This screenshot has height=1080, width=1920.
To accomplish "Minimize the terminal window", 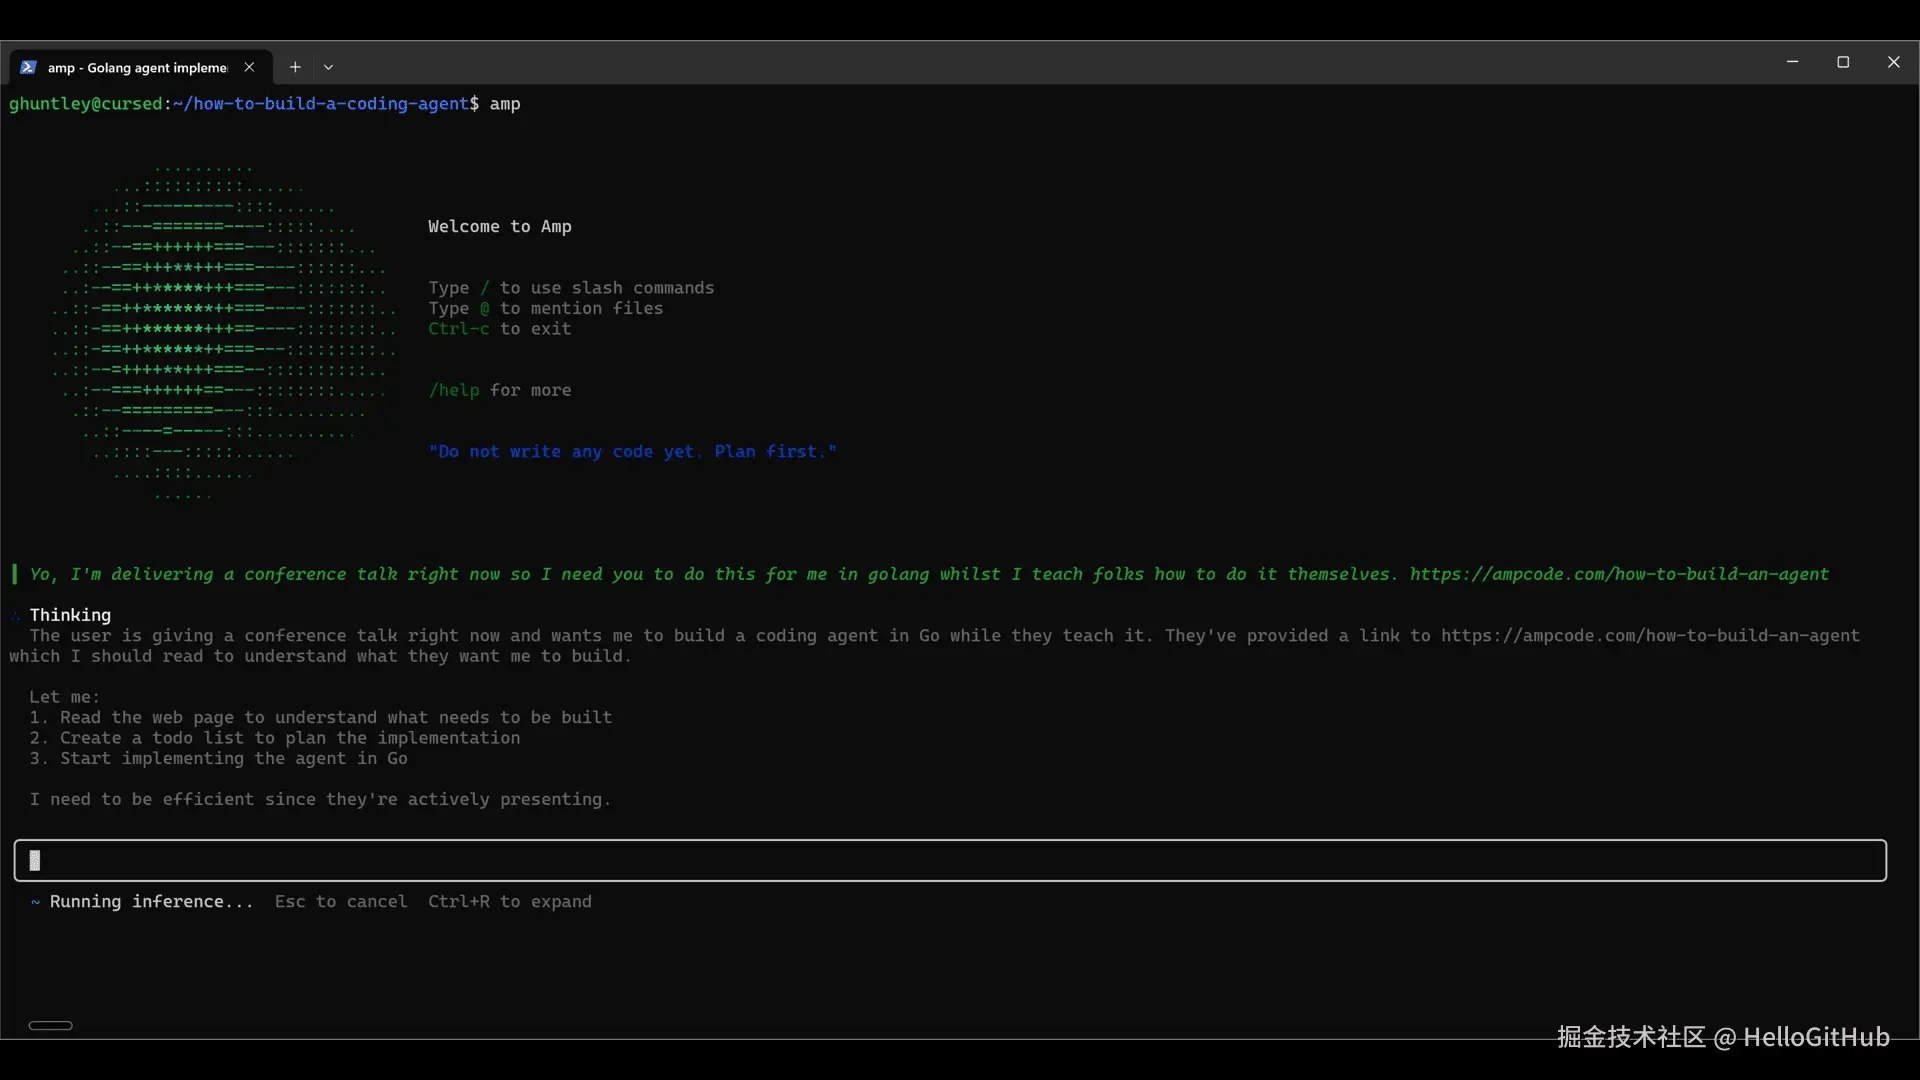I will click(x=1792, y=62).
